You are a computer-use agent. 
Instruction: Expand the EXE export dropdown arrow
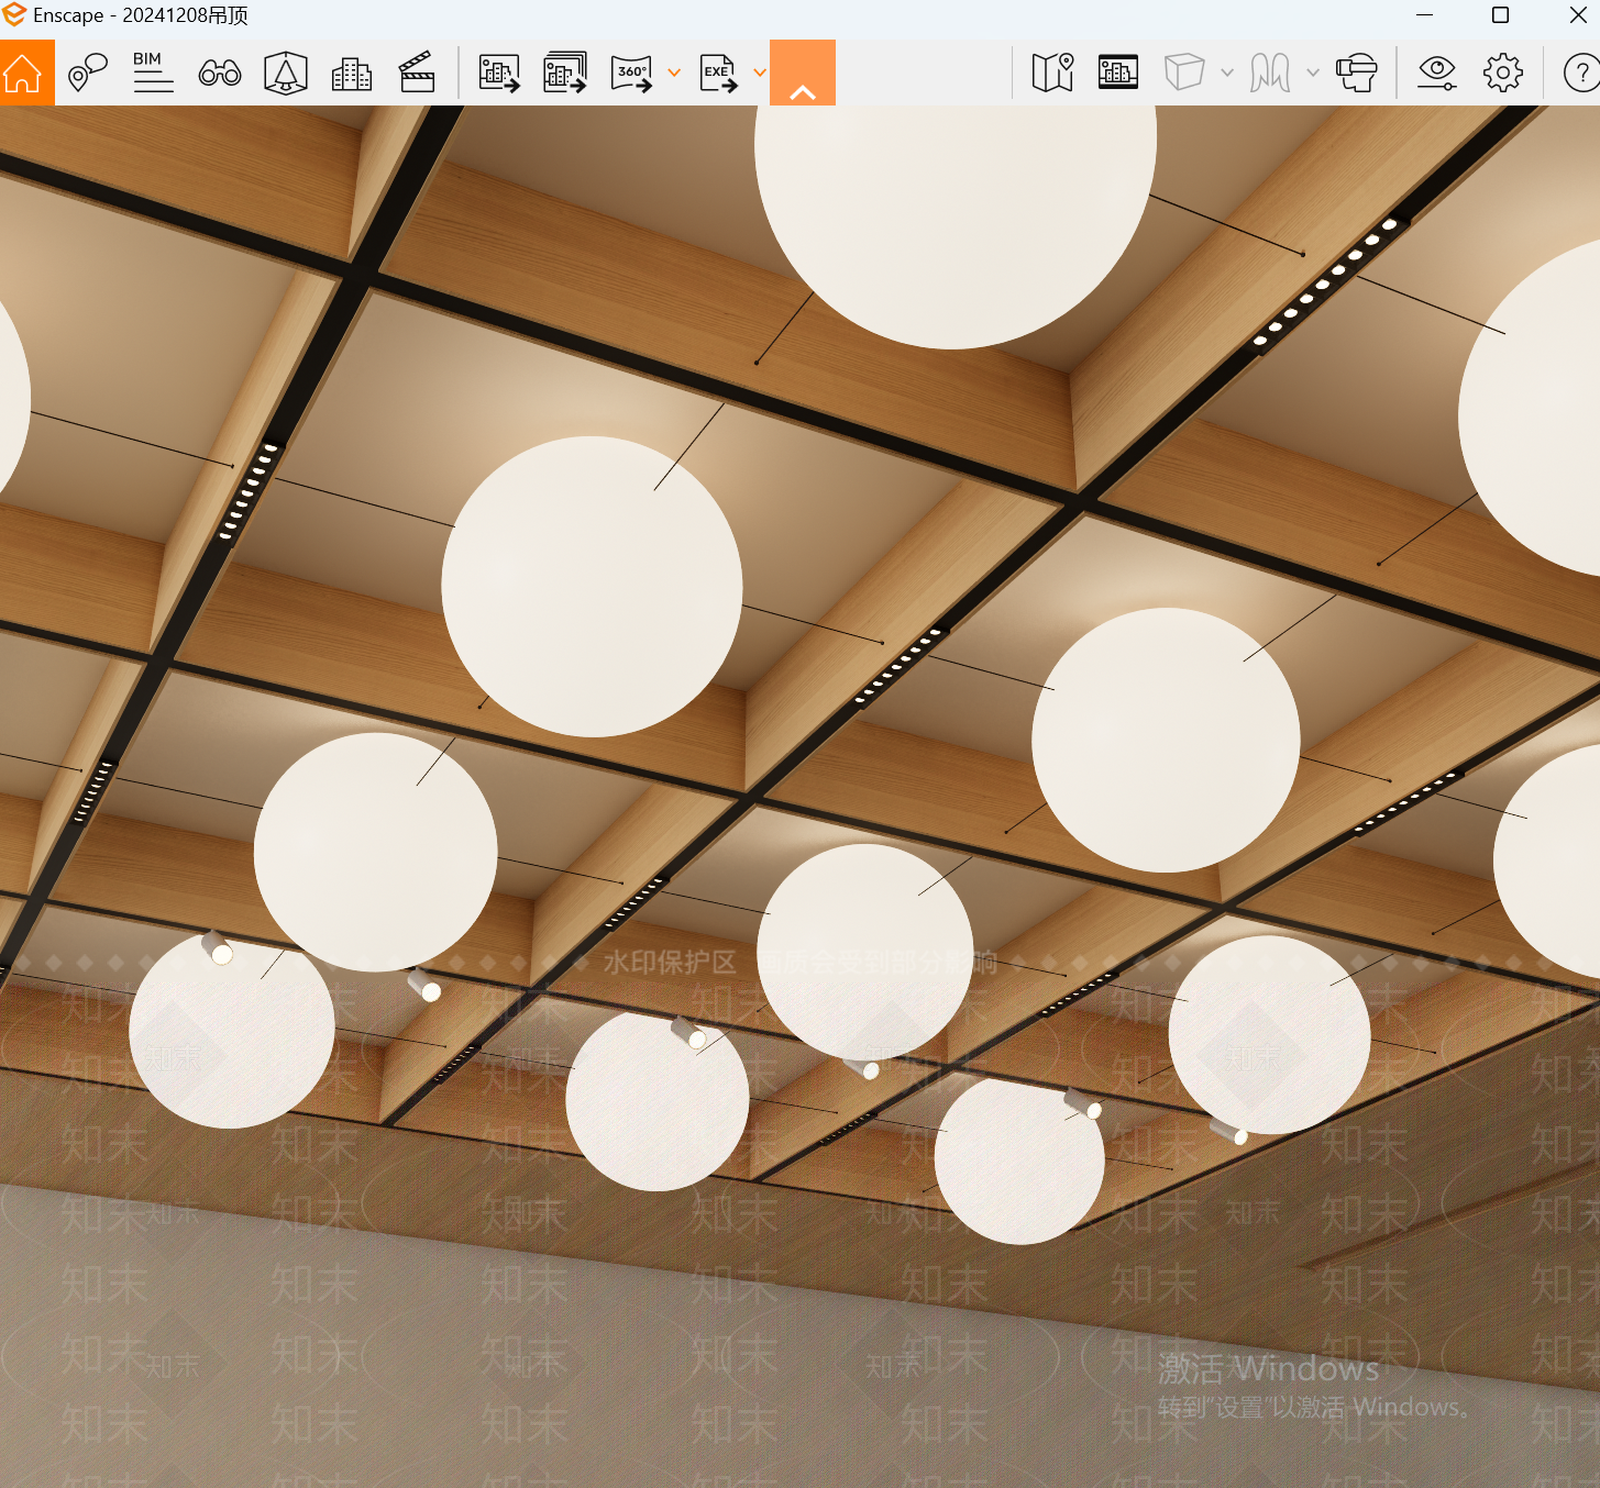click(760, 73)
